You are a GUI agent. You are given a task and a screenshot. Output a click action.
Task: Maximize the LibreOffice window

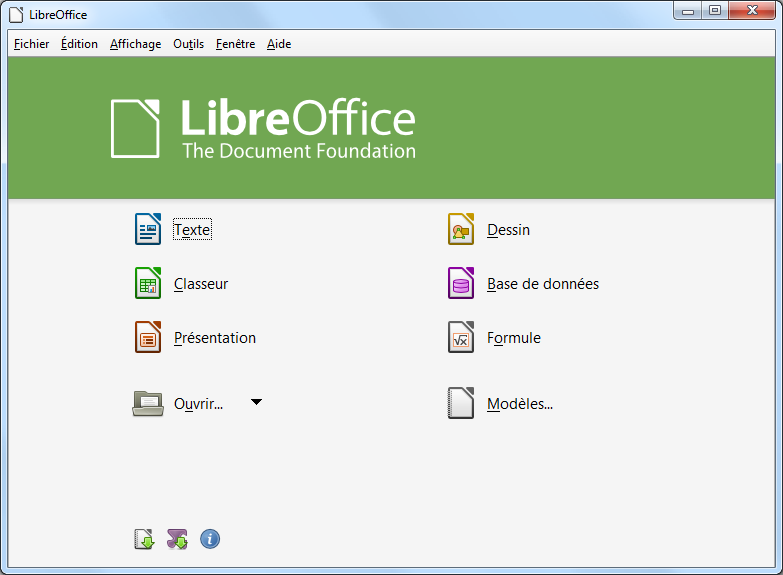[715, 10]
